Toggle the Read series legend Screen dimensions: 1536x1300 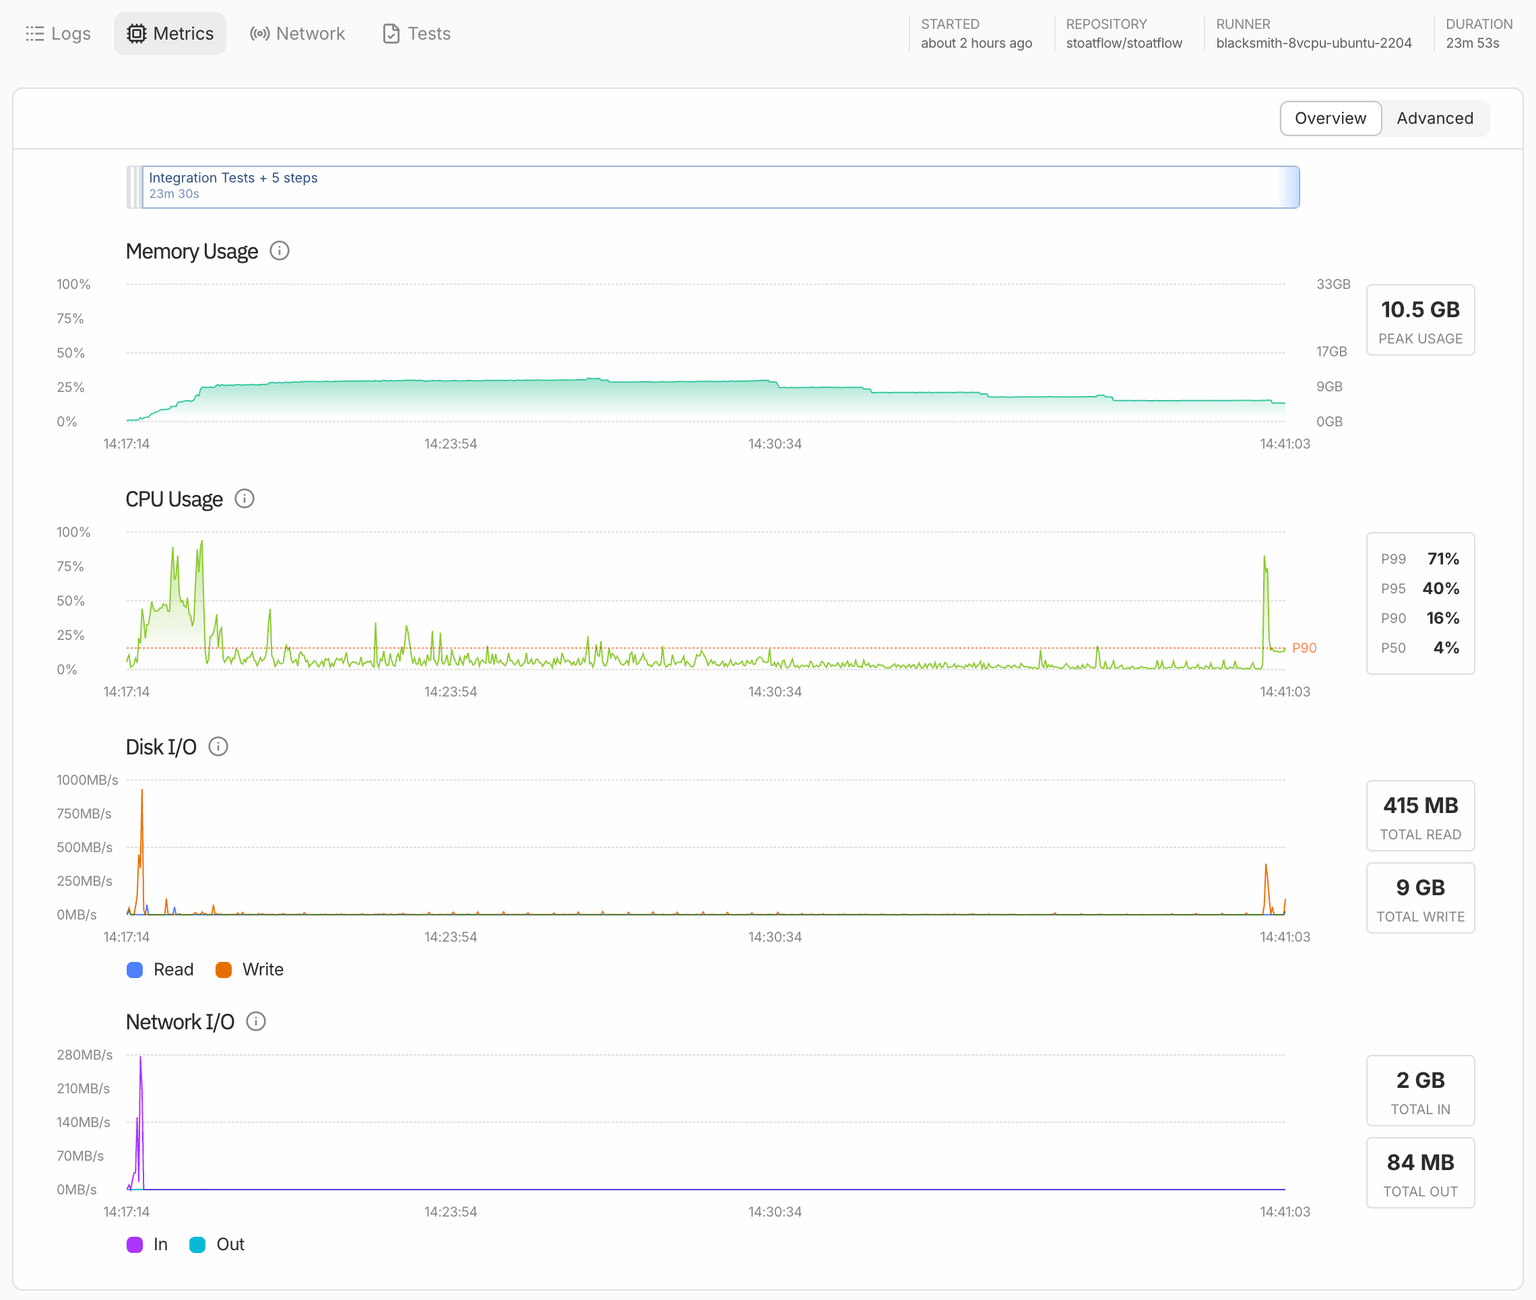(x=160, y=970)
